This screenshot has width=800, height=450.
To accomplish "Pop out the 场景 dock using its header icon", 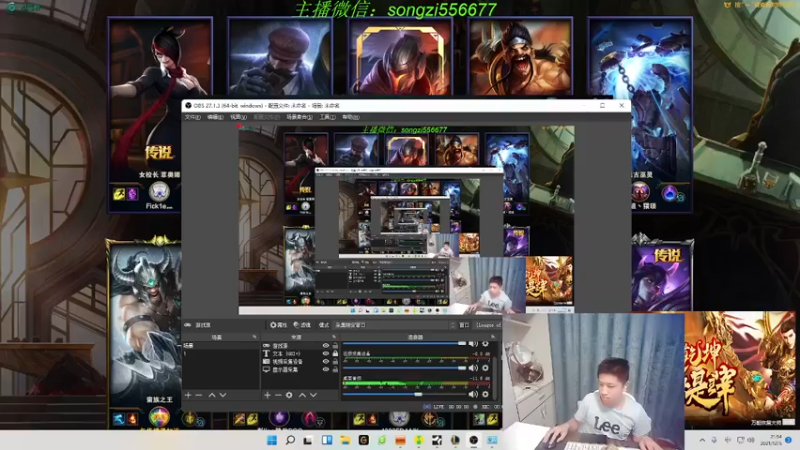I will point(254,337).
